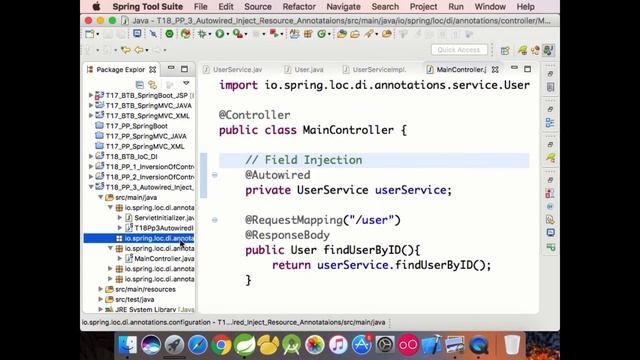Click the green Run toolbar button
The height and width of the screenshot is (360, 640).
[220, 34]
